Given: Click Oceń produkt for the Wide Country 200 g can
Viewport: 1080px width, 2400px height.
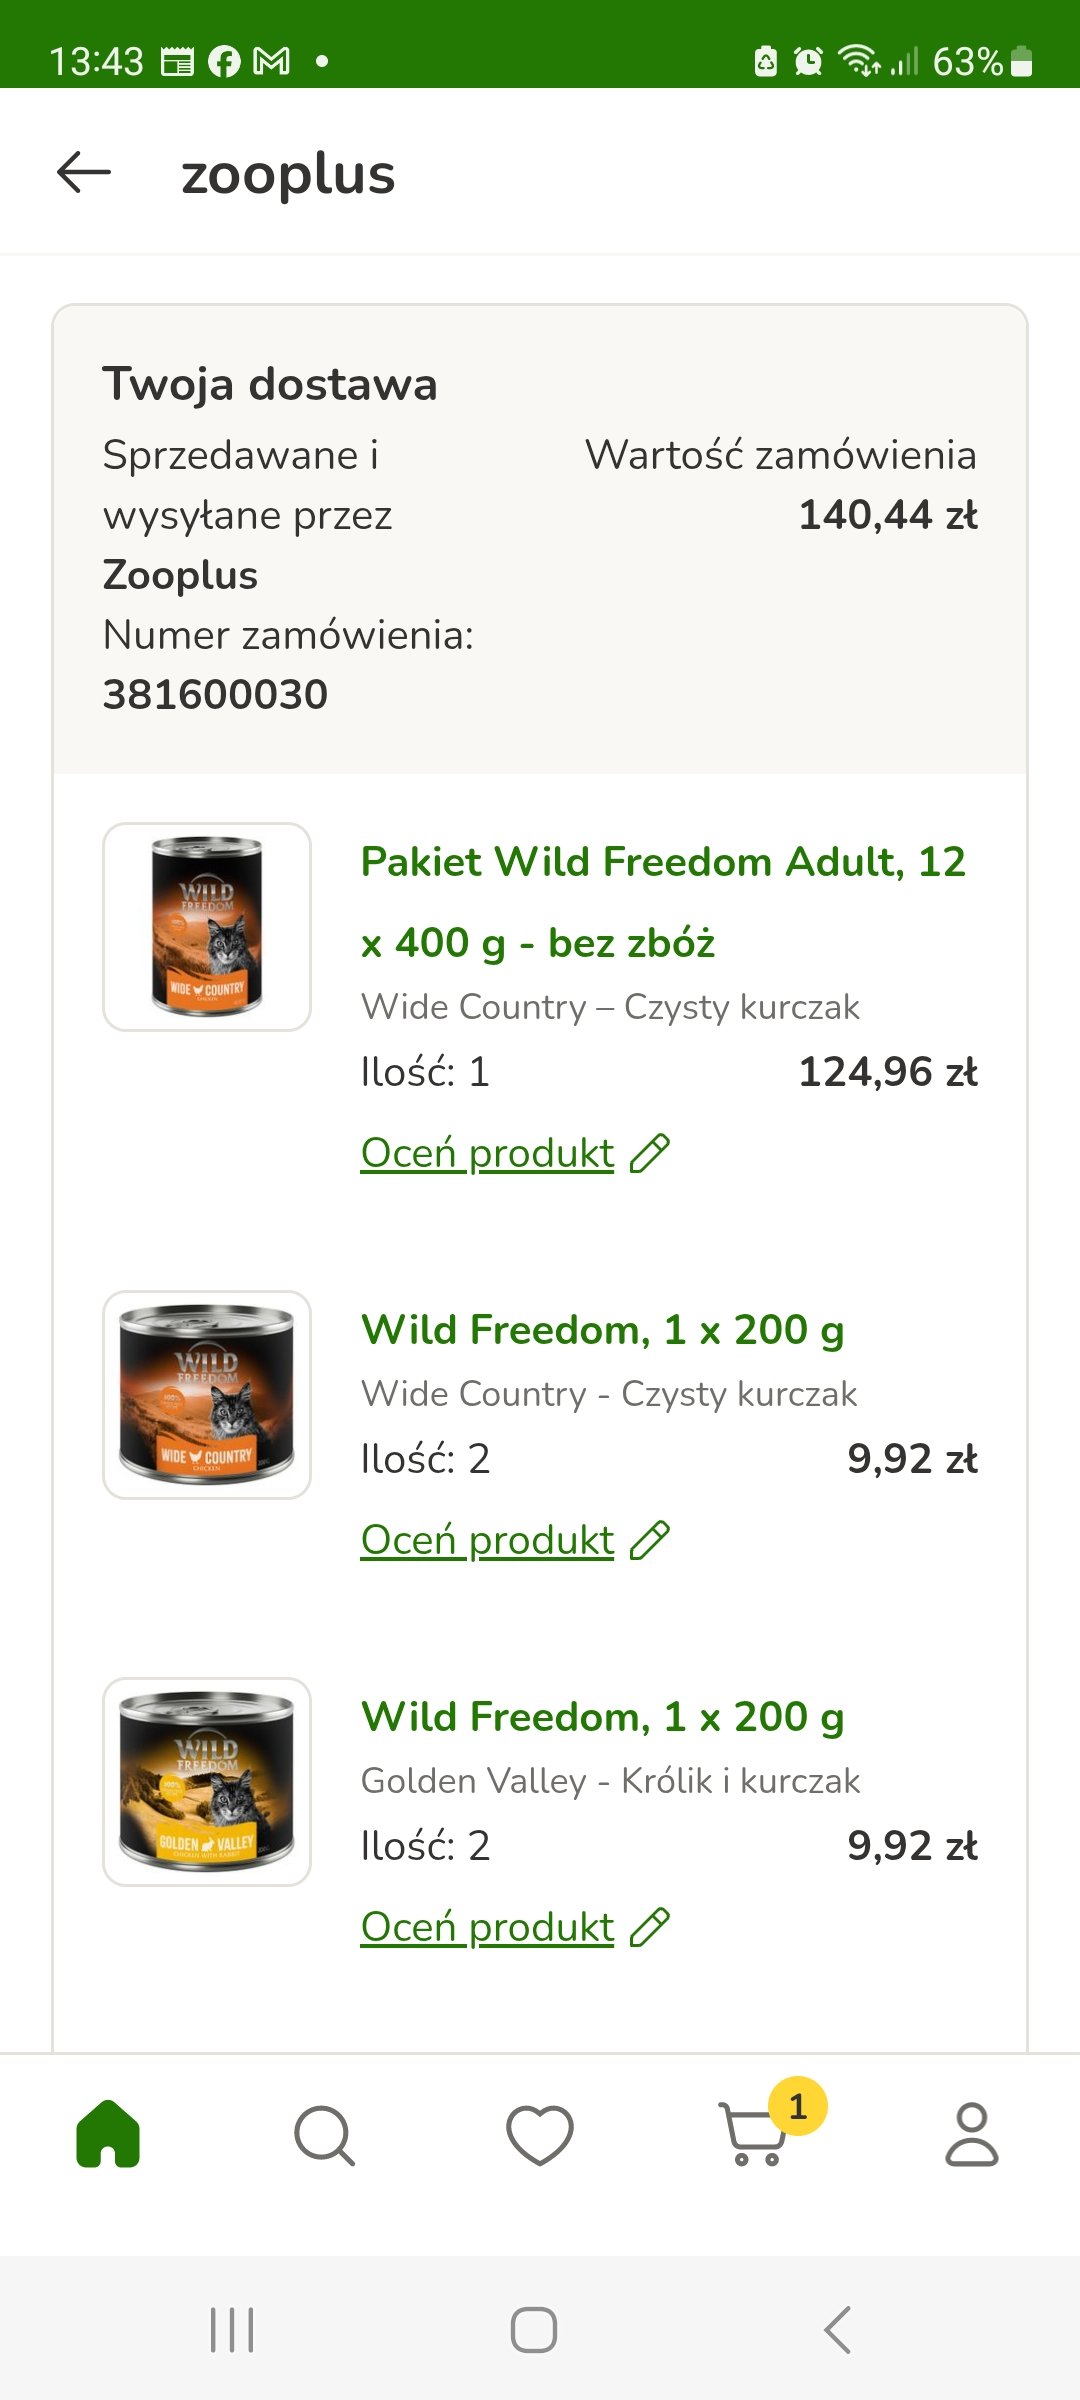Looking at the screenshot, I should (487, 1540).
